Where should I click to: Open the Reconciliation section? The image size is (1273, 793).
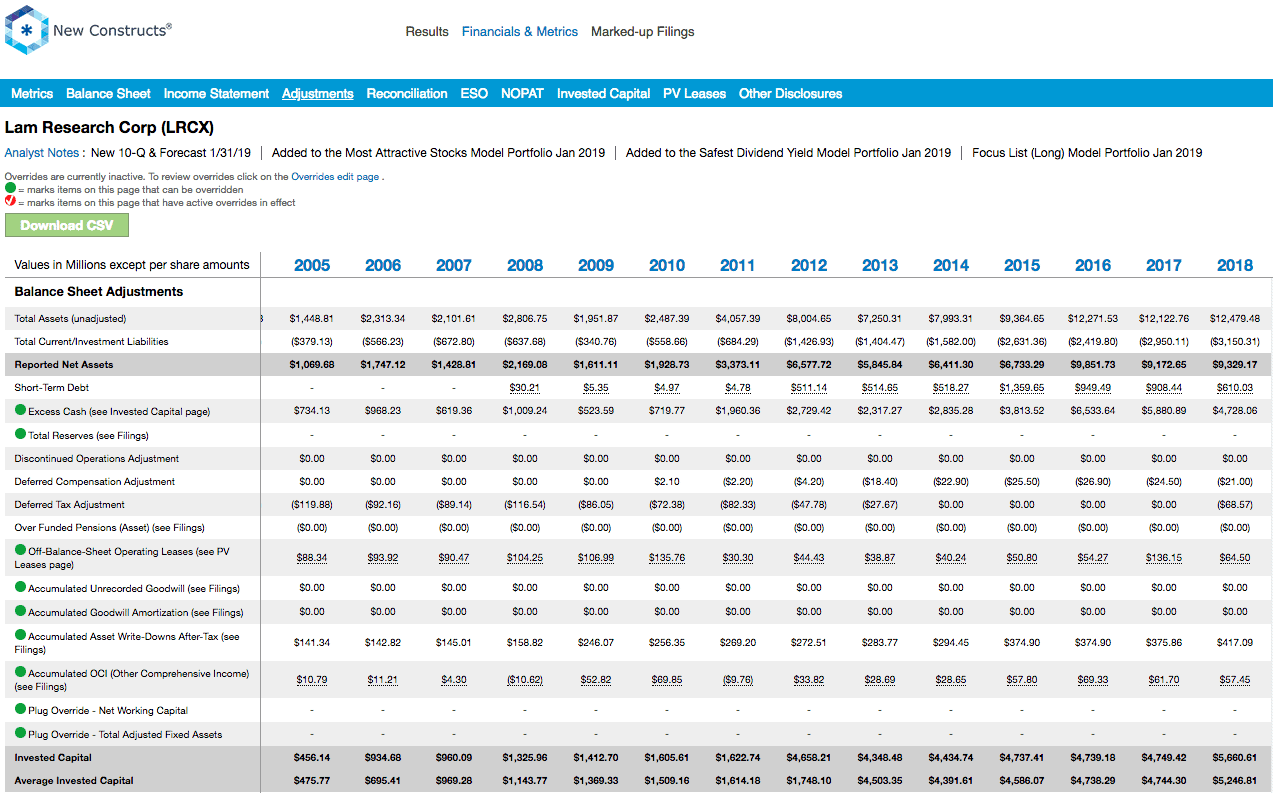coord(407,94)
